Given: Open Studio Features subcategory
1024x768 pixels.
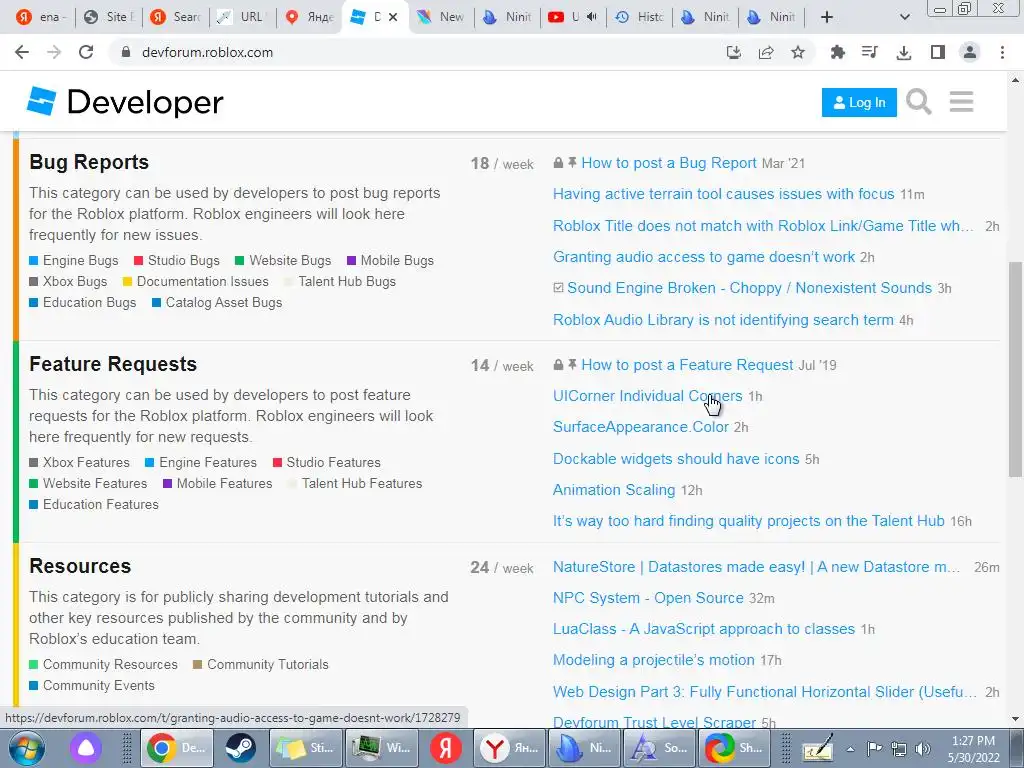Looking at the screenshot, I should click(x=326, y=462).
